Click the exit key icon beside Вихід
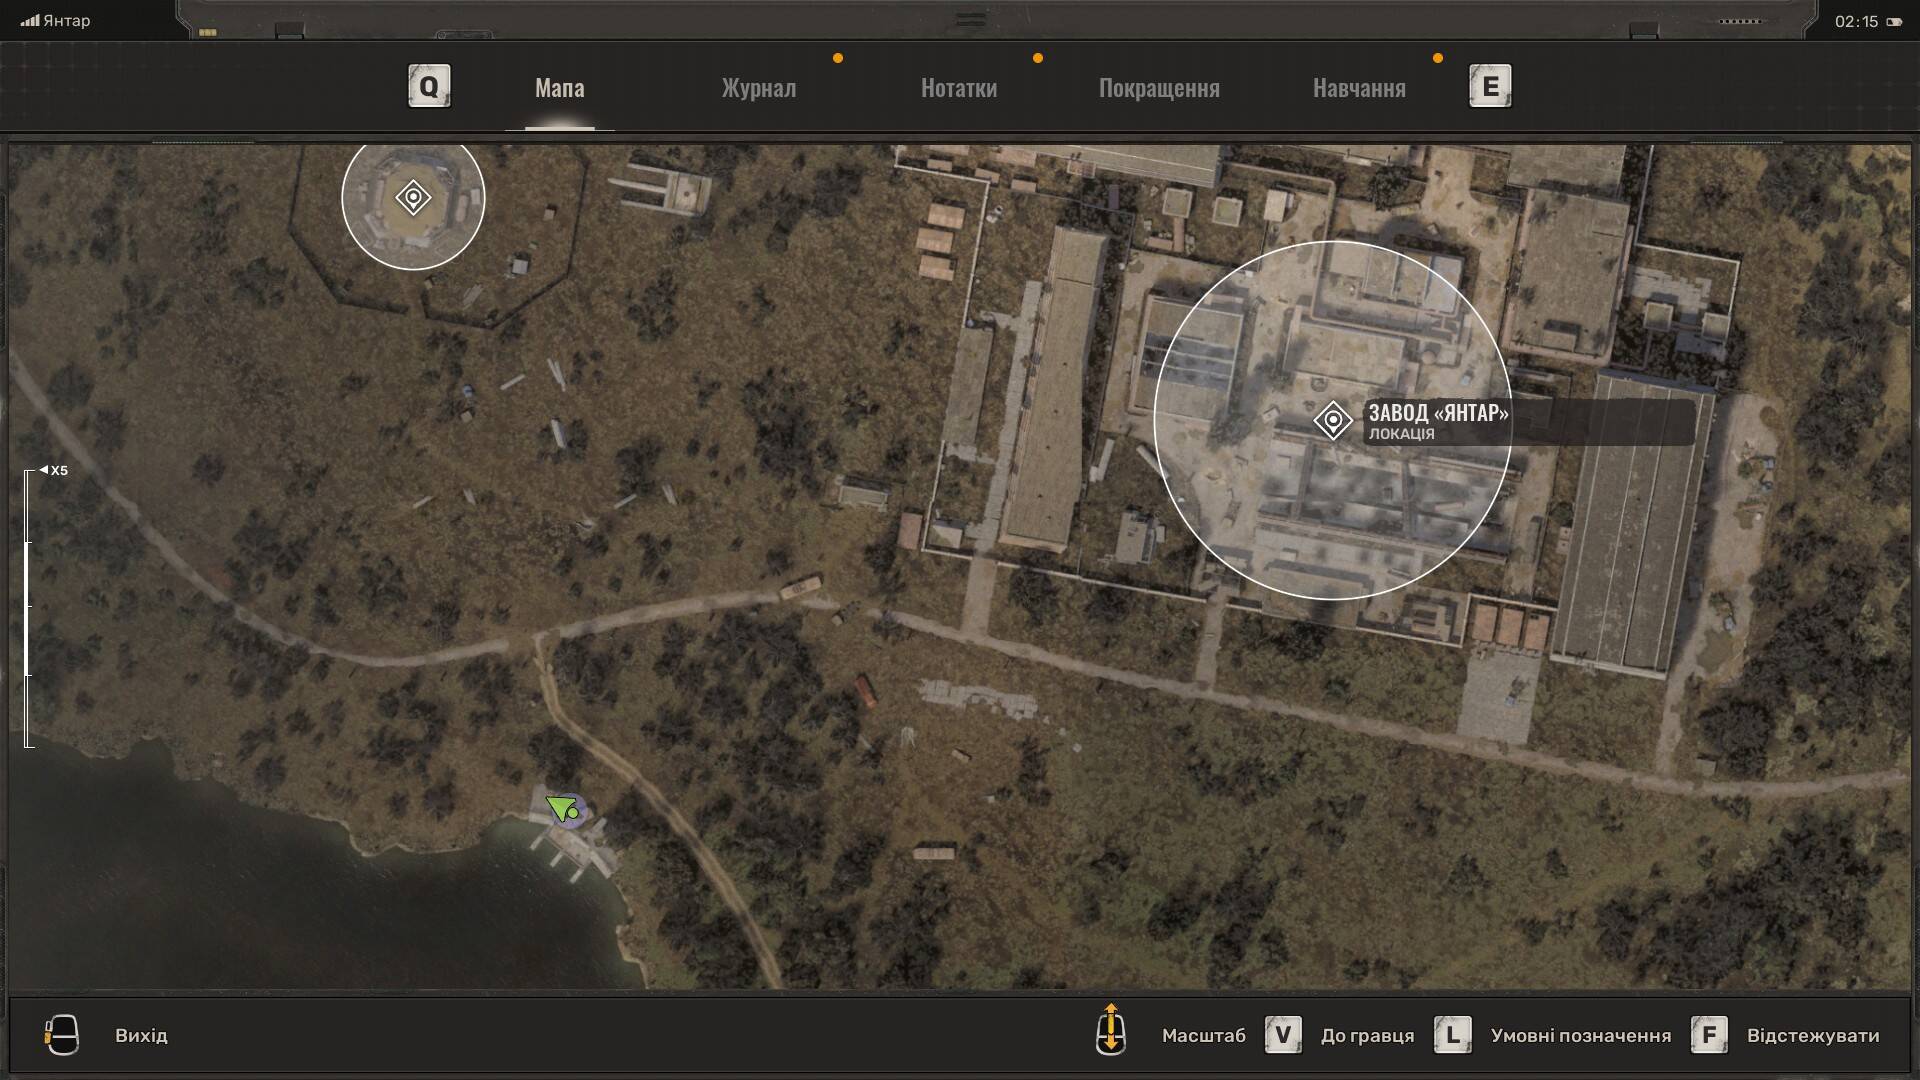Viewport: 1920px width, 1080px height. (62, 1035)
